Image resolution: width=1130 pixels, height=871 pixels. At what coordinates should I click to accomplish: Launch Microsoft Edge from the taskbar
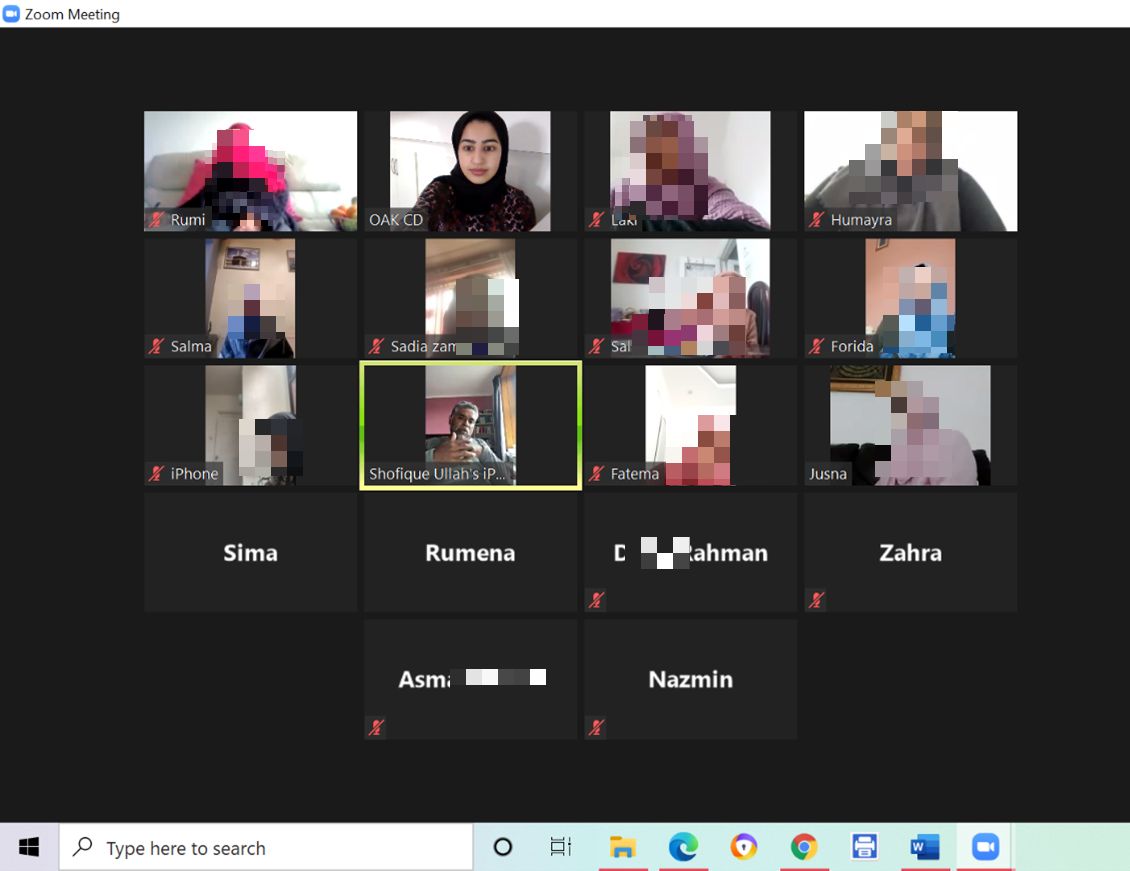coord(683,847)
